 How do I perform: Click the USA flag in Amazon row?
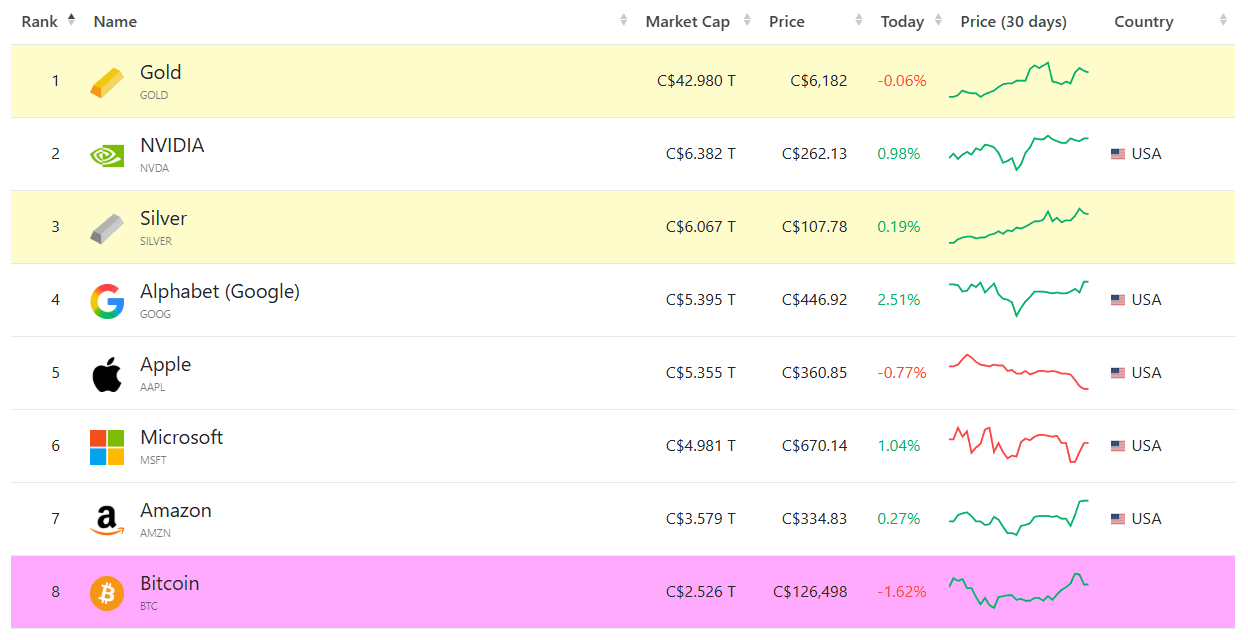(1118, 519)
